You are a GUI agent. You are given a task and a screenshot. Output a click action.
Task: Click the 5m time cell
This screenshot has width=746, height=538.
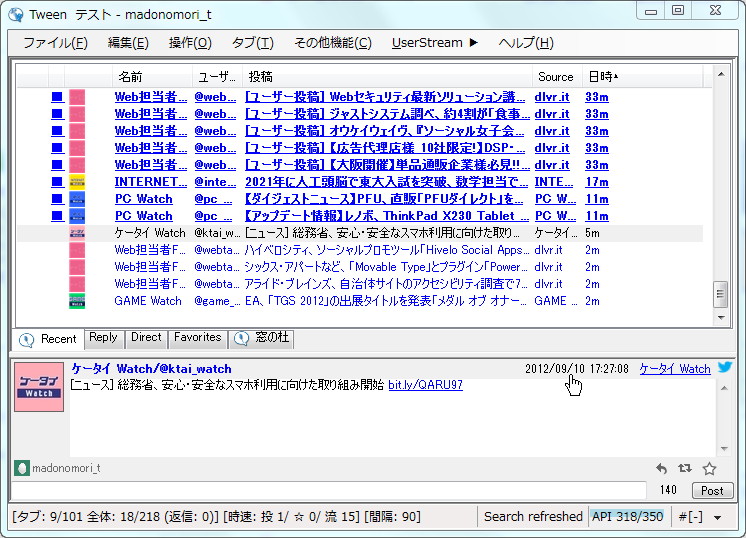pyautogui.click(x=592, y=233)
